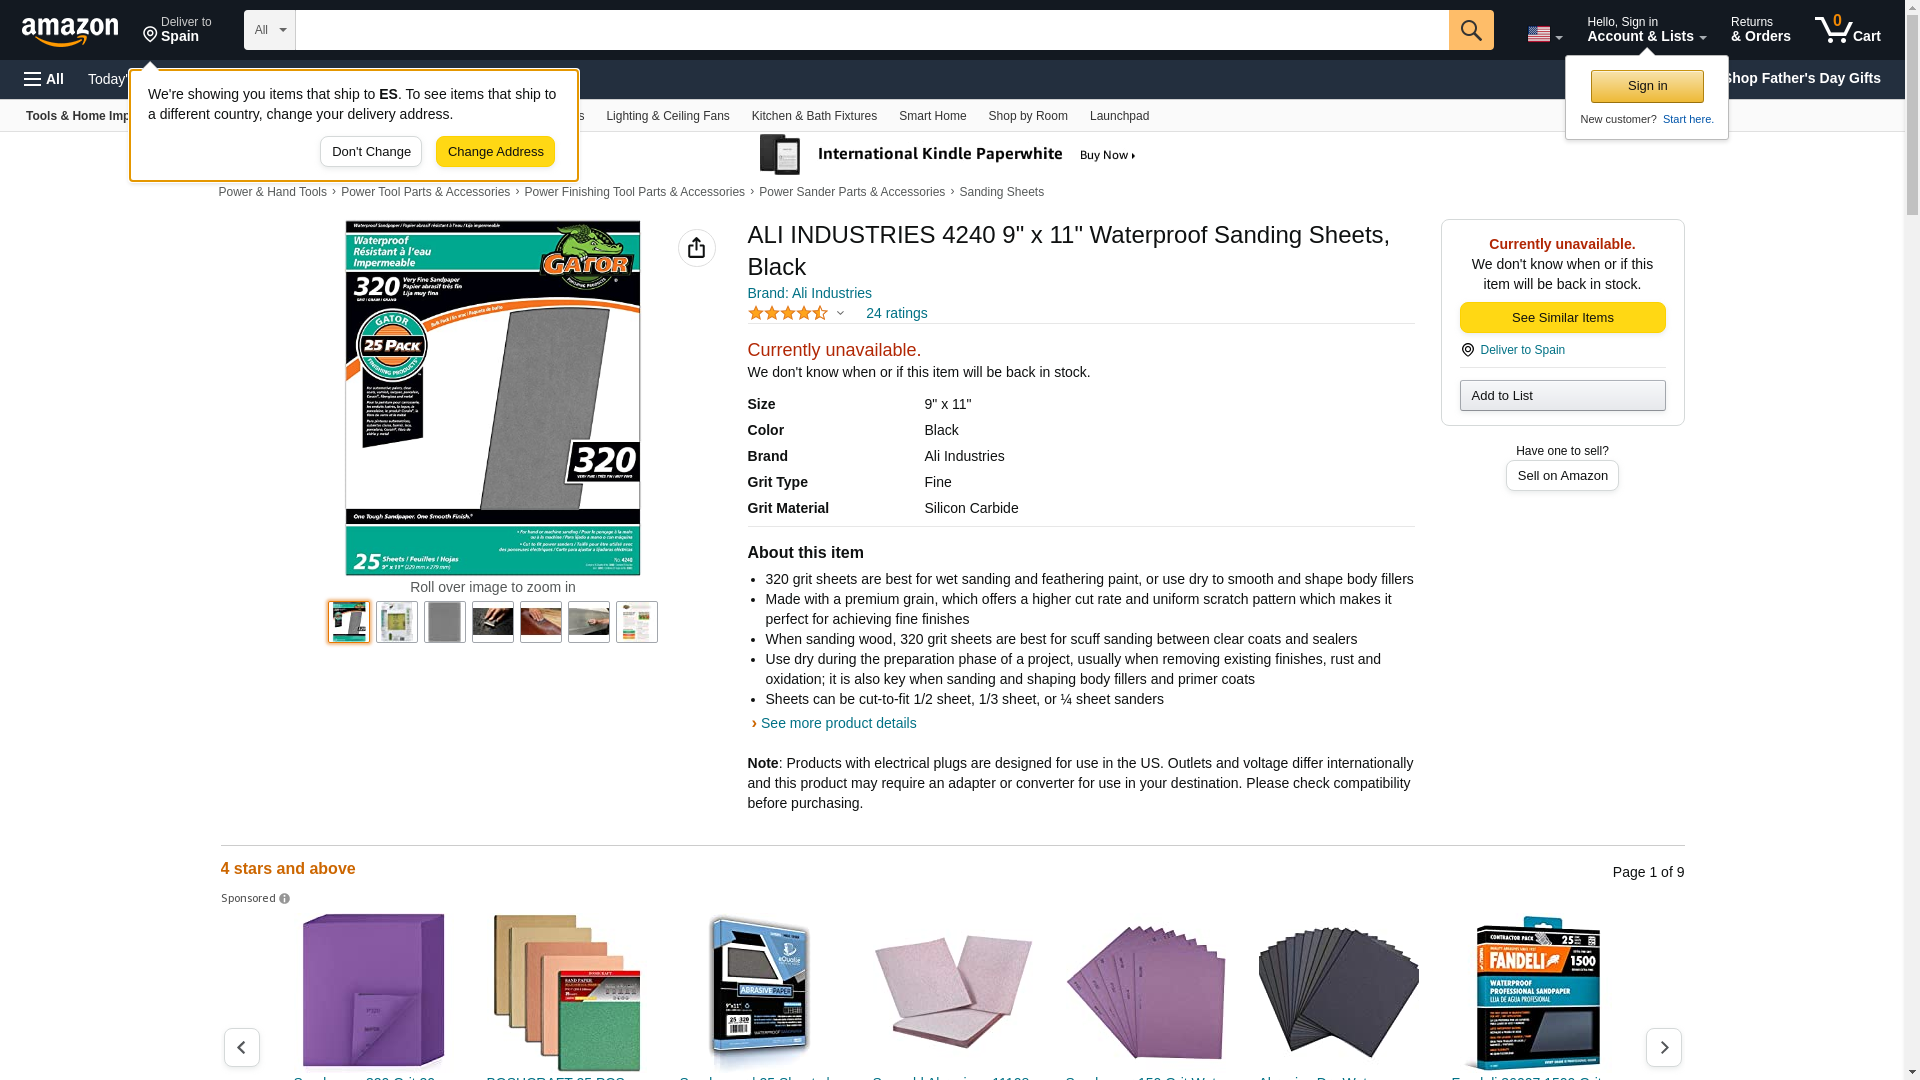This screenshot has width=1920, height=1080.
Task: Expand the All search category dropdown
Action: (269, 30)
